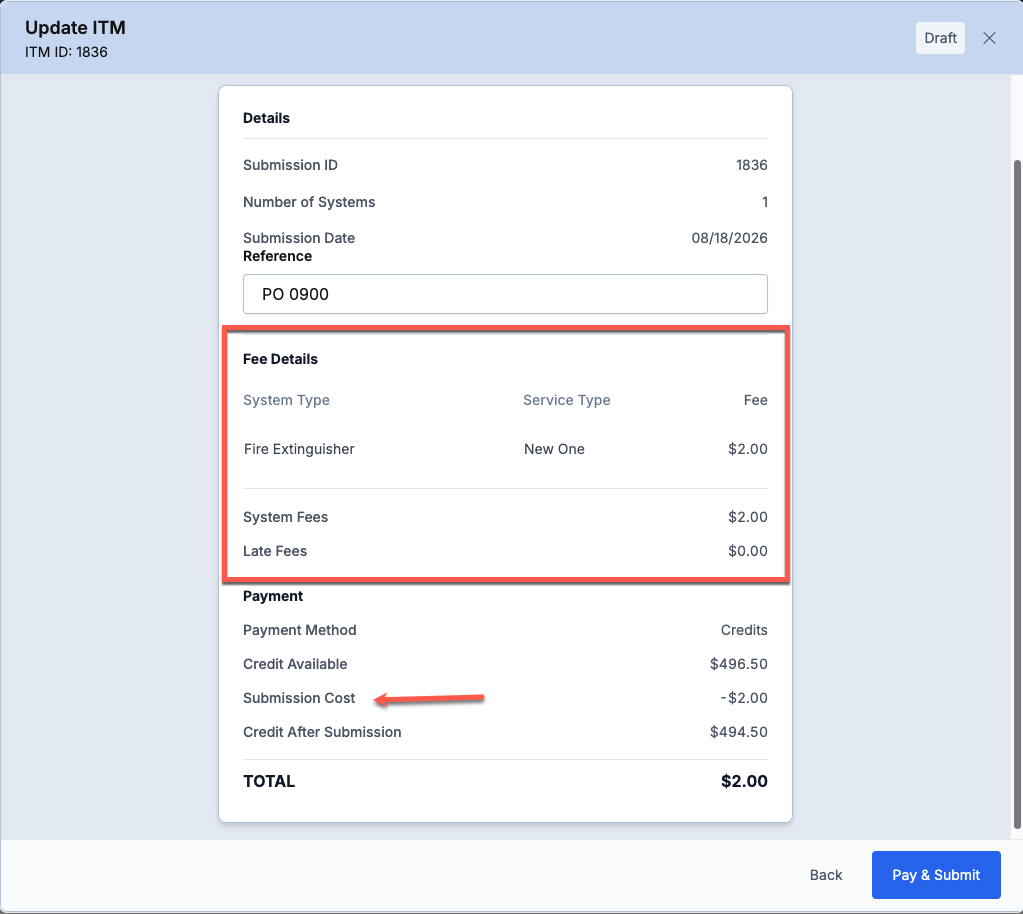Click the Payment section heading

(x=273, y=596)
